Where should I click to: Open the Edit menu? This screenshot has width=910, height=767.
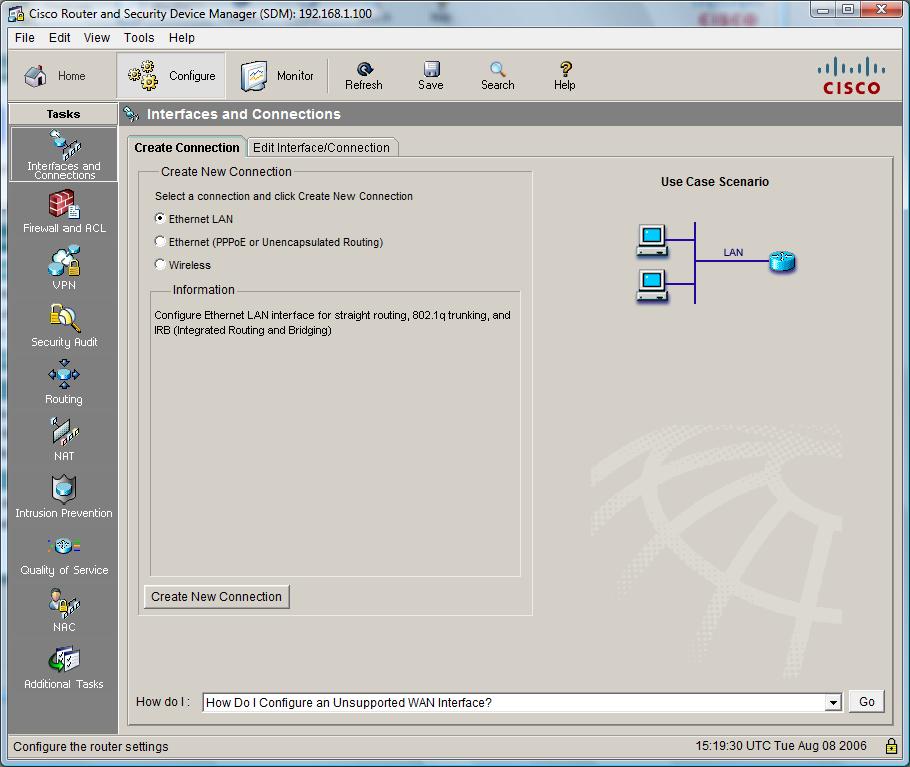[60, 37]
